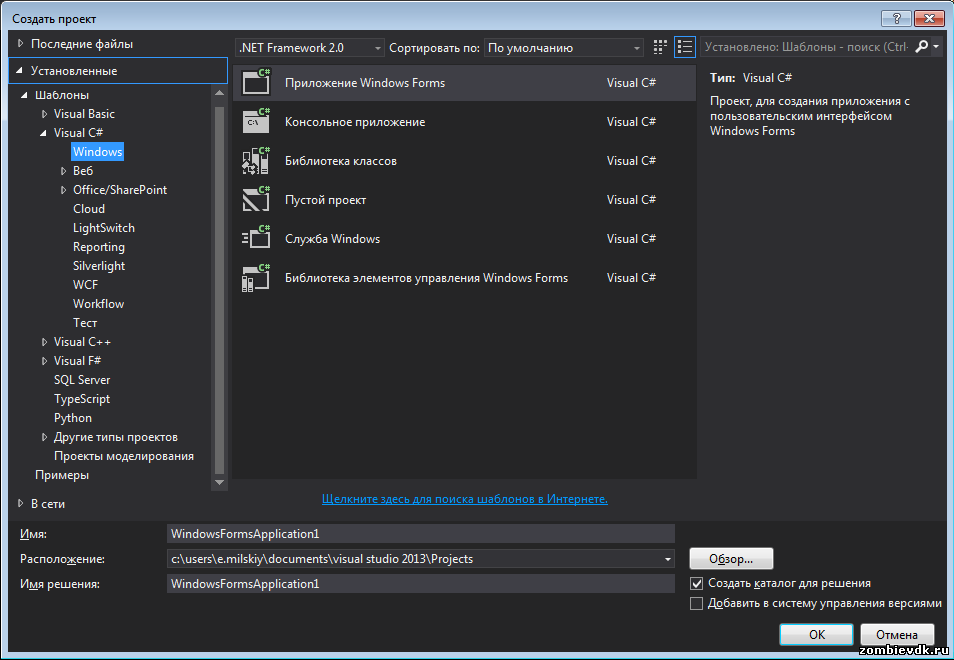Click the category tree scrollbar thumb
954x660 pixels.
220,289
